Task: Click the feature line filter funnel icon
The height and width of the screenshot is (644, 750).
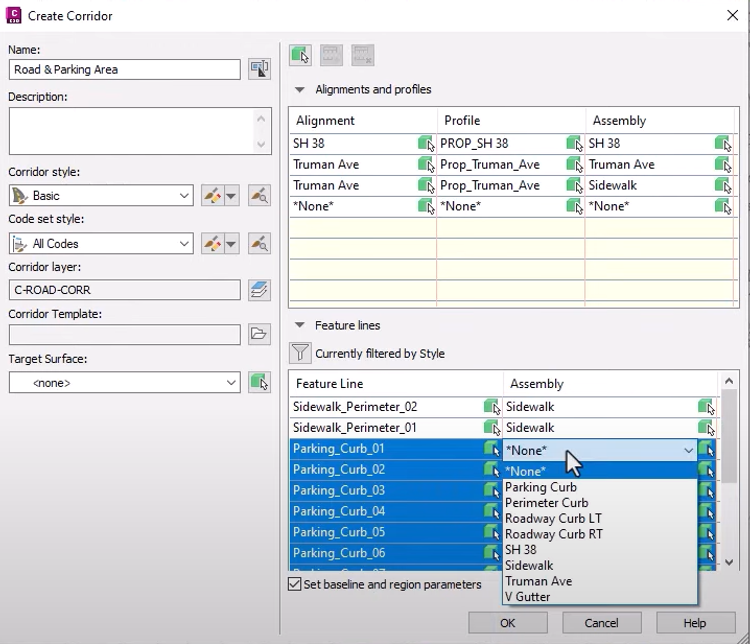Action: (300, 353)
